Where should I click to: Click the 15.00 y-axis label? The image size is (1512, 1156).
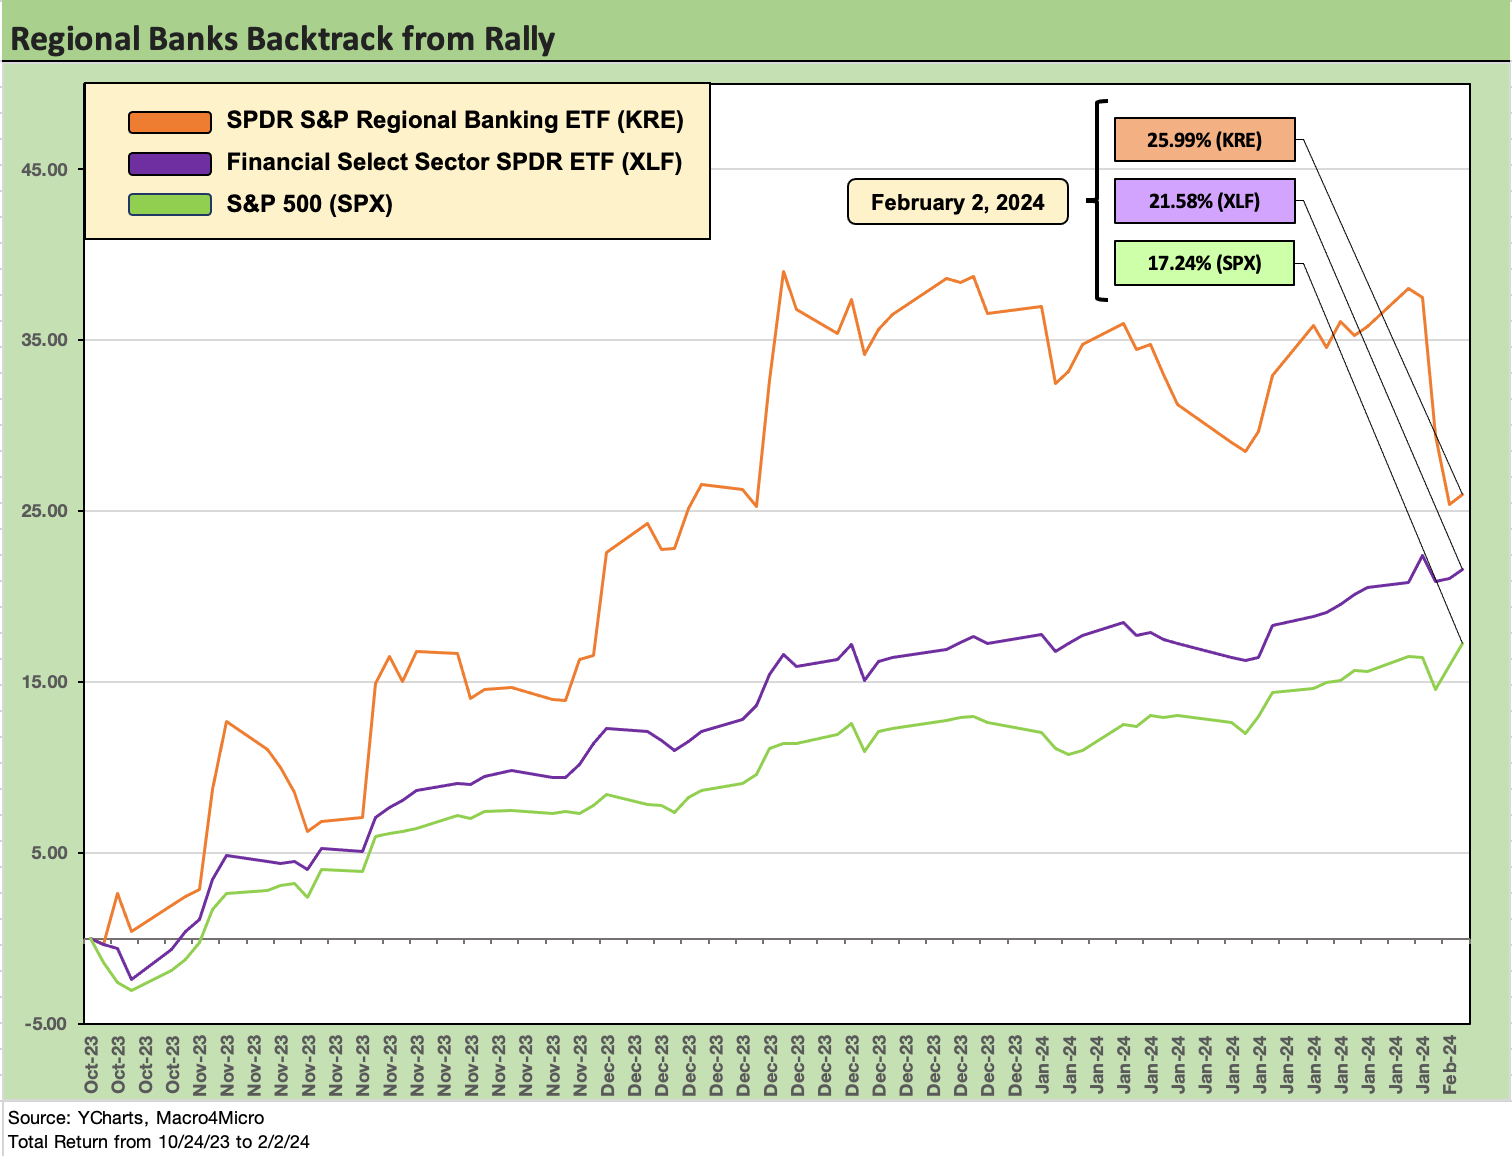click(x=45, y=682)
